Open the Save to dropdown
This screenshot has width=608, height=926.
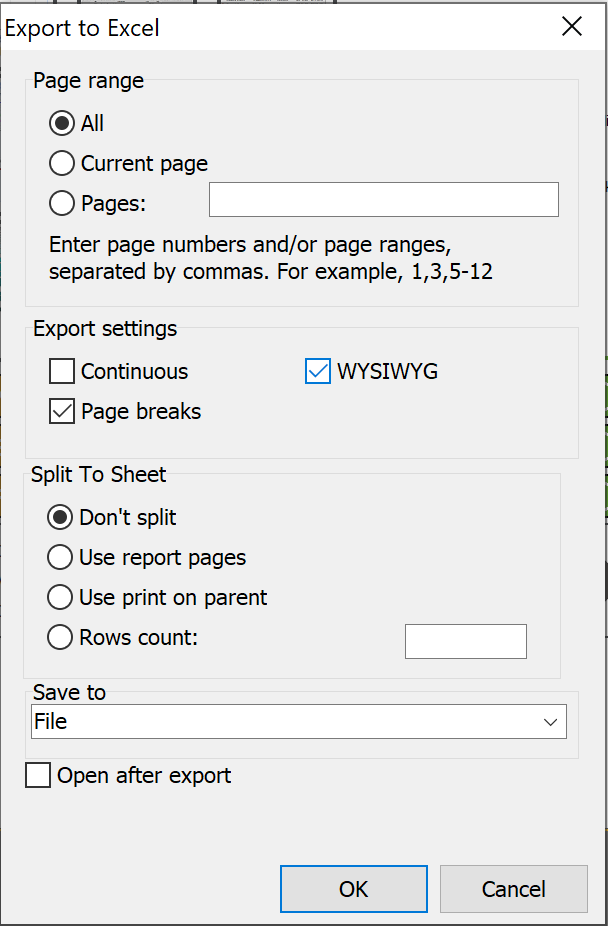299,721
